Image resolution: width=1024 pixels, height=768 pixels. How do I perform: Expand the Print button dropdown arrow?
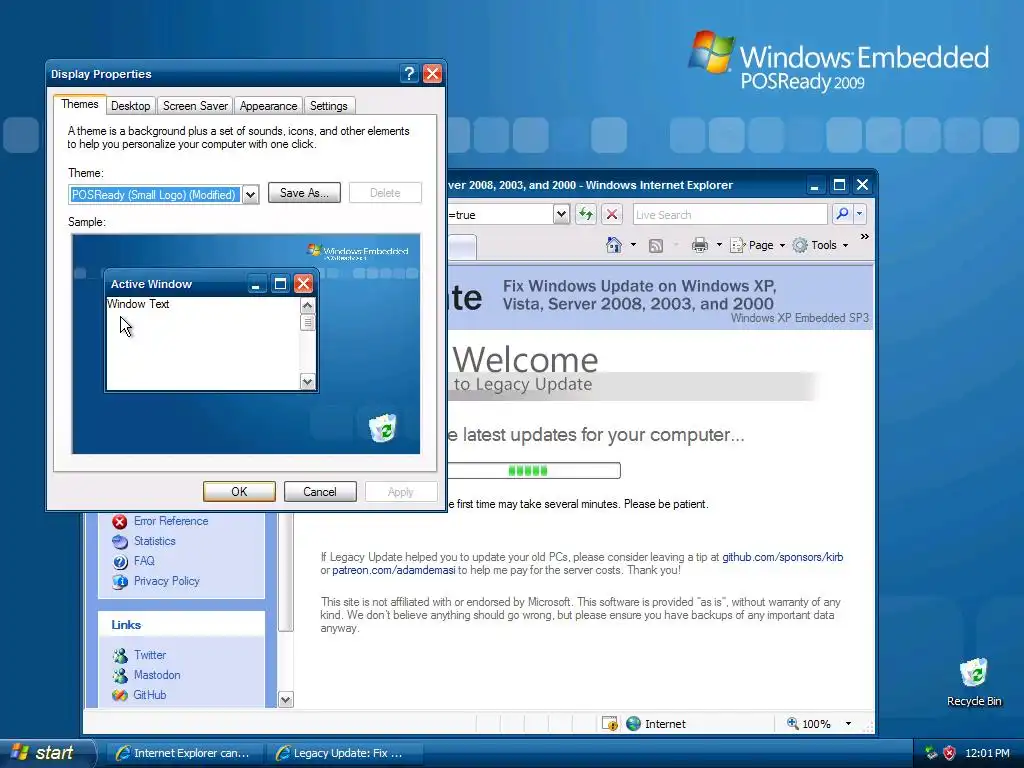[719, 245]
